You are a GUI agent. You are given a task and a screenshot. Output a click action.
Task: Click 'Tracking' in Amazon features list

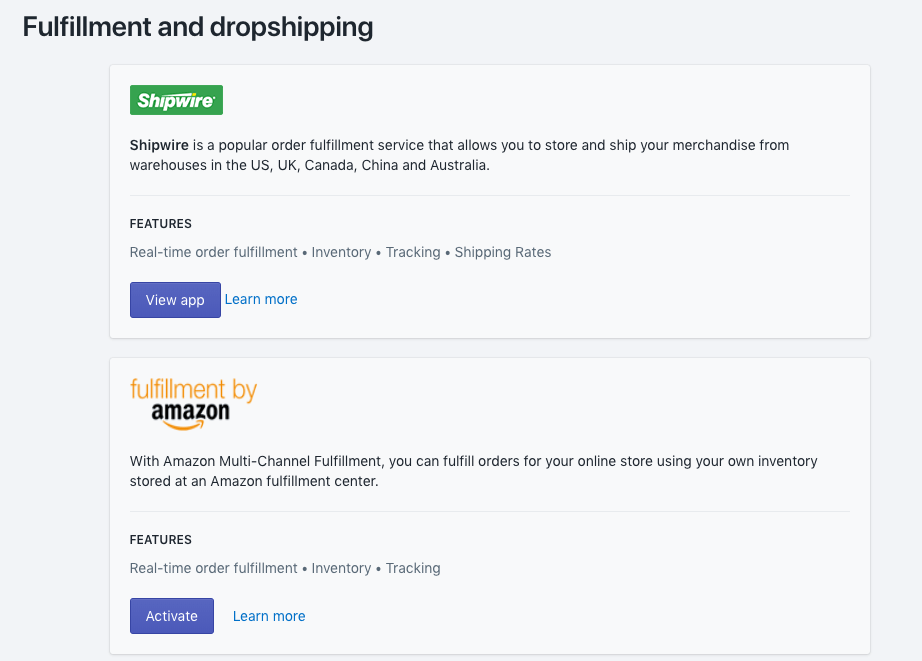click(413, 568)
